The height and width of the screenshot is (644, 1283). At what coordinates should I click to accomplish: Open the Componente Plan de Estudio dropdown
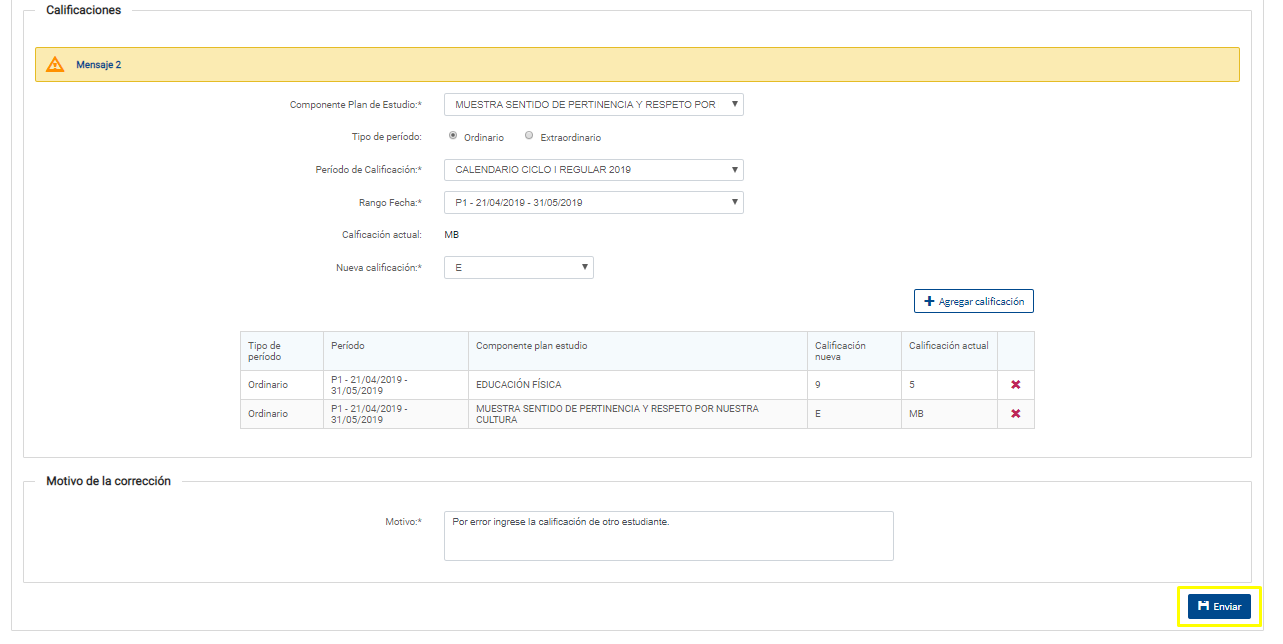tap(593, 105)
